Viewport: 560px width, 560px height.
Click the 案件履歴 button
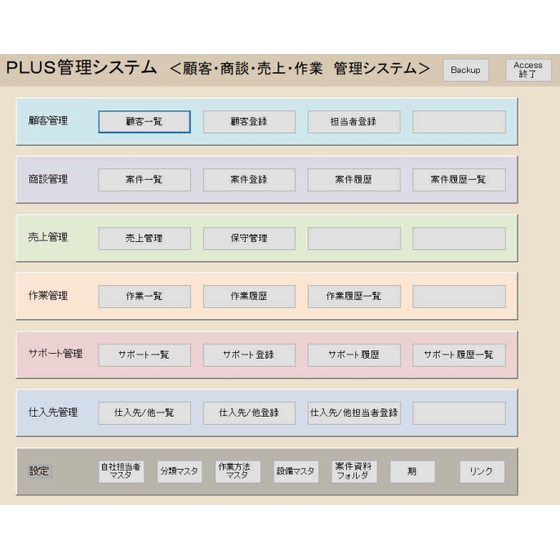coord(354,180)
